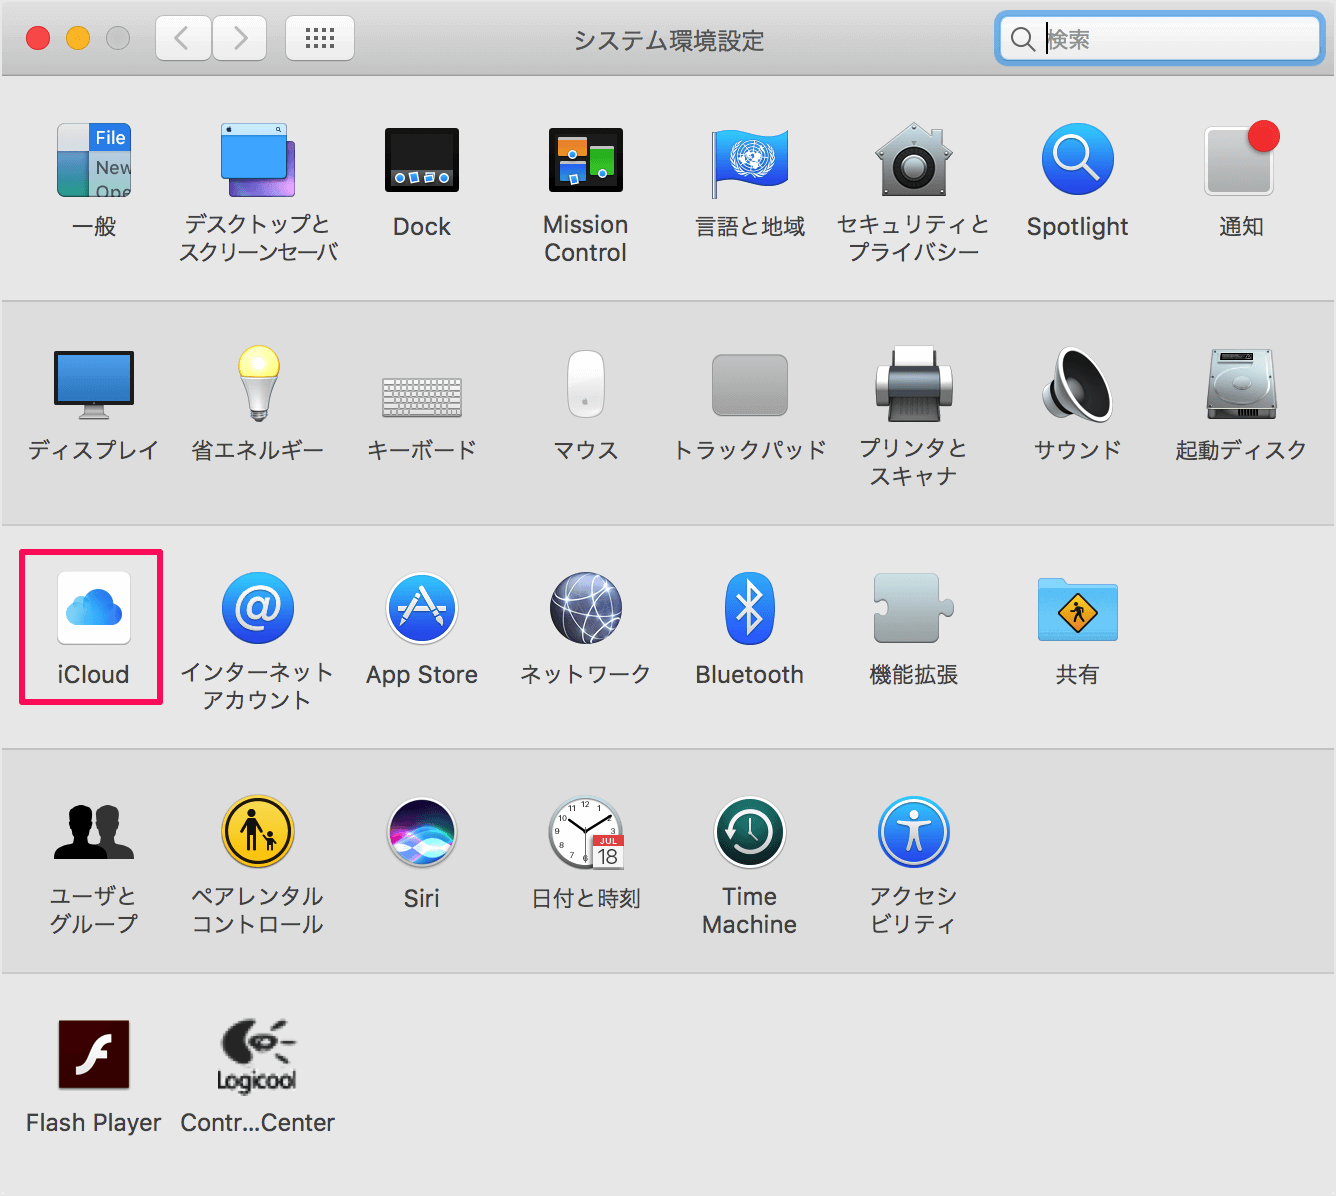
Task: Open ネットワーク globe icon
Action: [x=586, y=608]
